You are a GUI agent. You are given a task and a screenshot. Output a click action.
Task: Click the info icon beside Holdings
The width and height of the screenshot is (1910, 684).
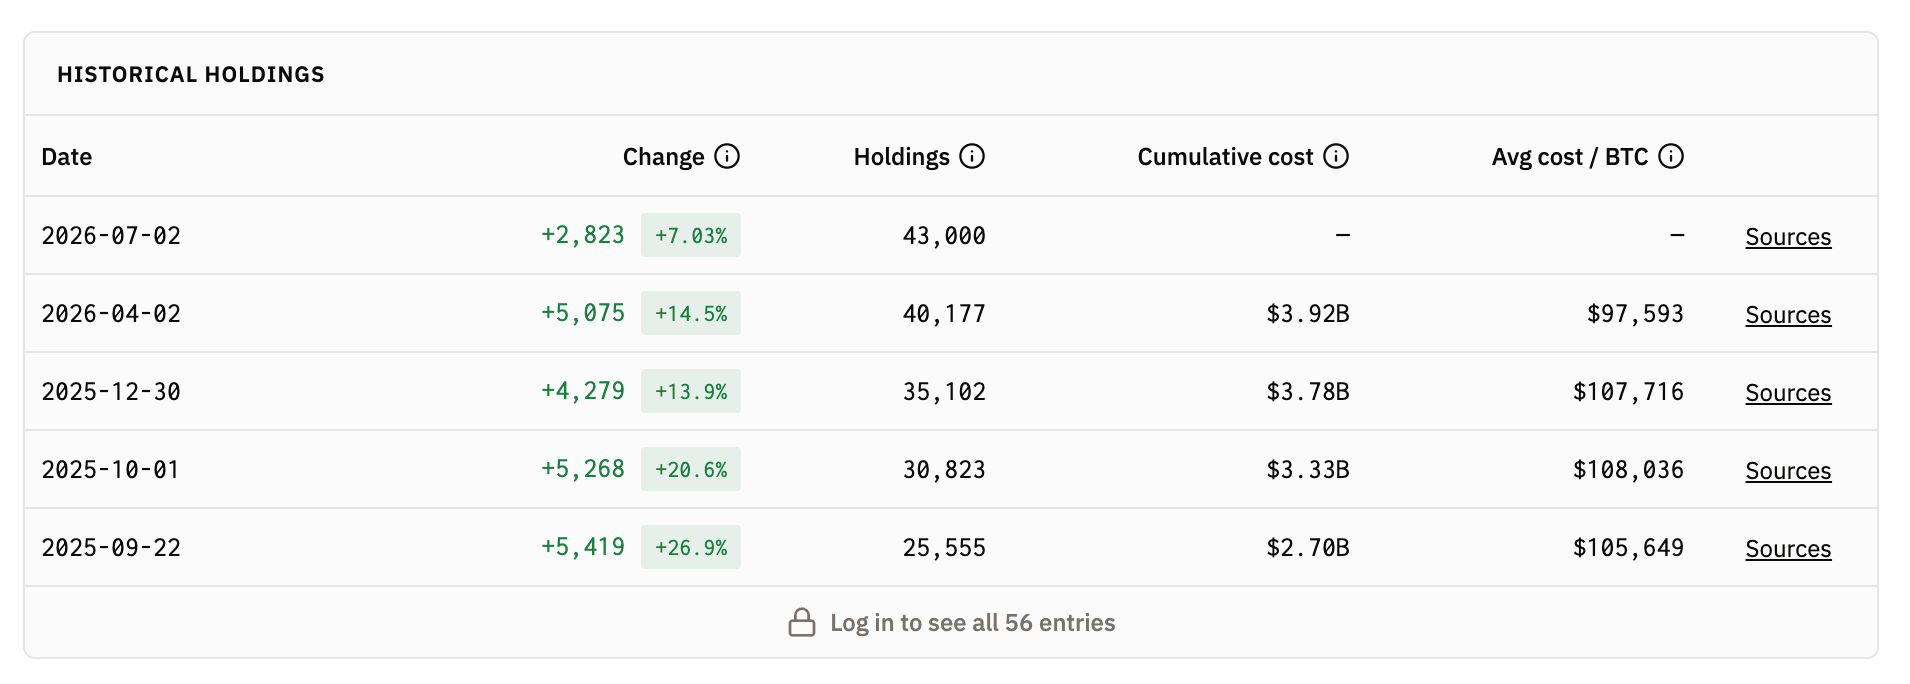click(972, 156)
